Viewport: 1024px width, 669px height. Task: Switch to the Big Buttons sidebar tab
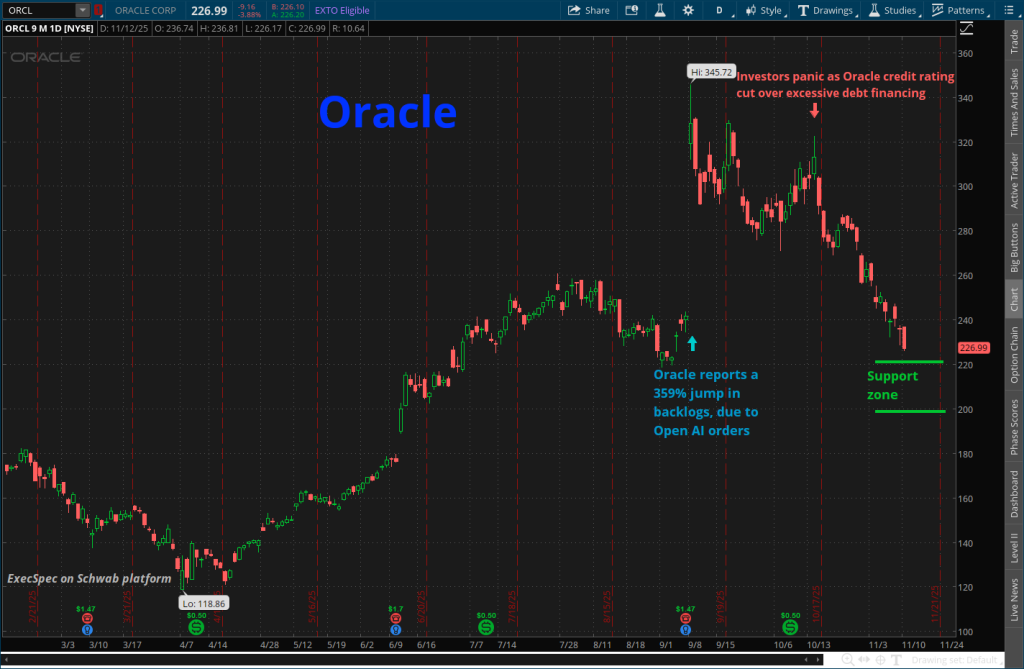pos(1014,248)
